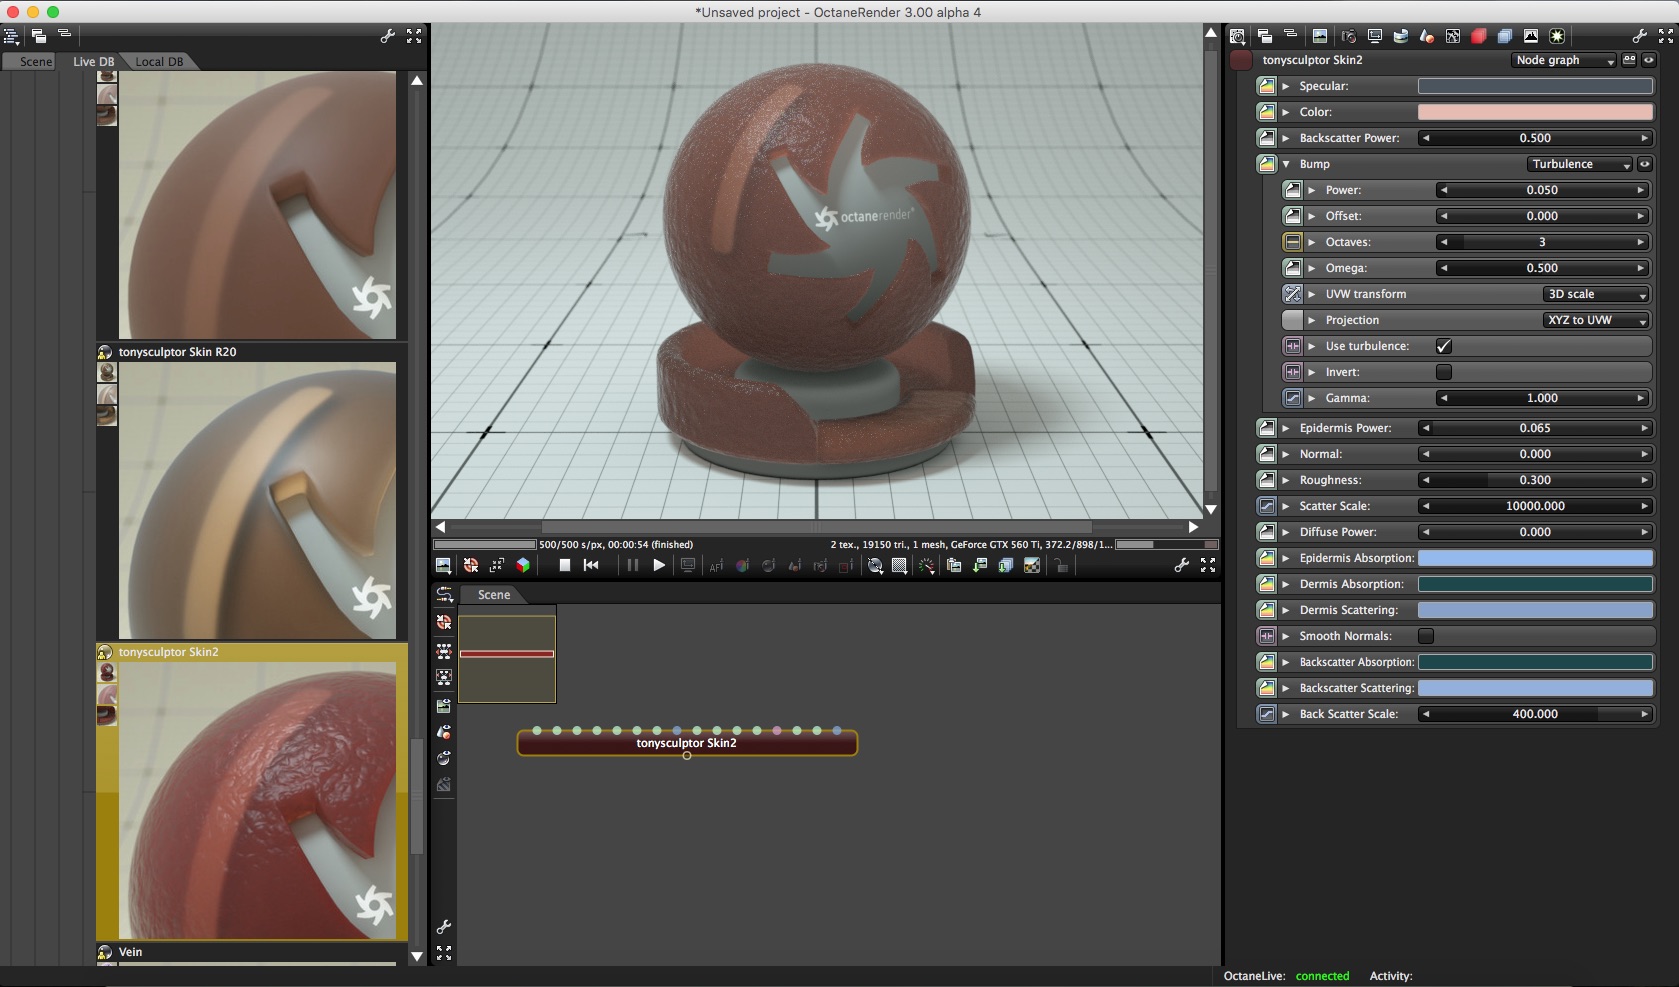Click the alpha checkerboard background icon

[1032, 566]
